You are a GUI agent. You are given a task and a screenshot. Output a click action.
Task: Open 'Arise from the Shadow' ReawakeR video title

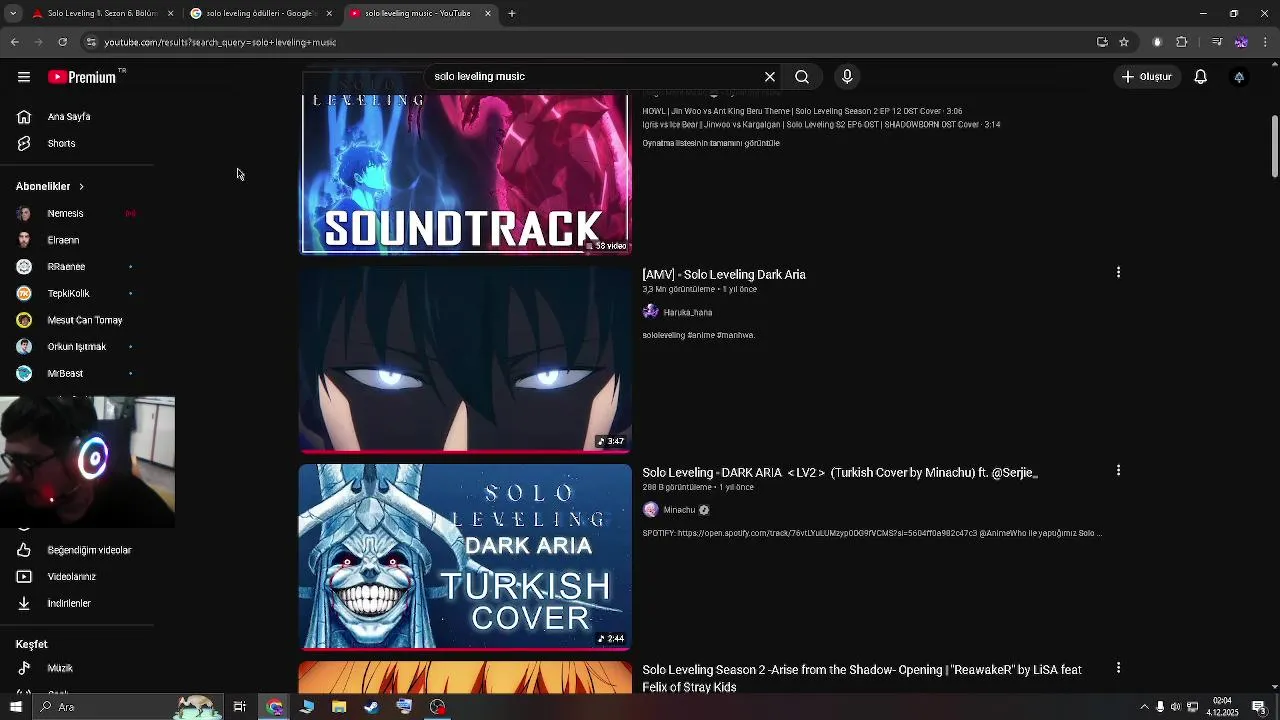click(862, 679)
